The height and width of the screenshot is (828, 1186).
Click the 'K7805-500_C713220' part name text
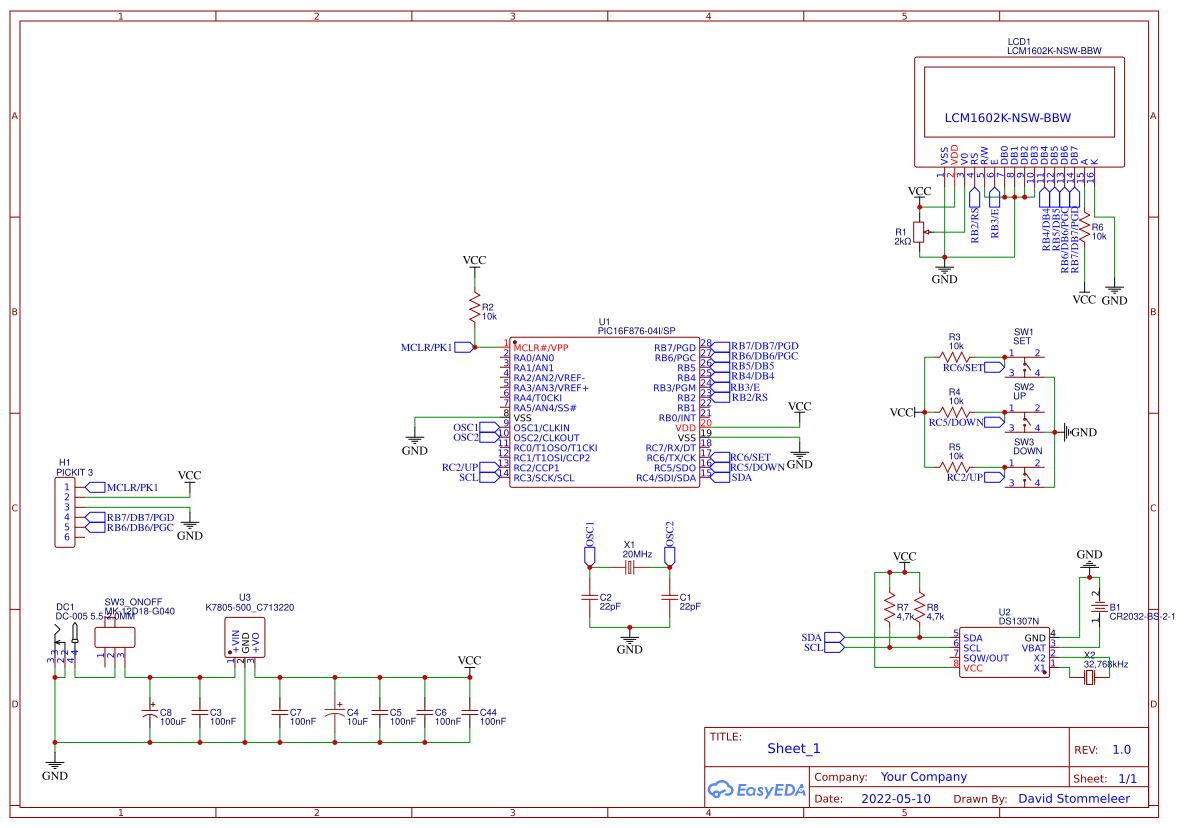250,607
